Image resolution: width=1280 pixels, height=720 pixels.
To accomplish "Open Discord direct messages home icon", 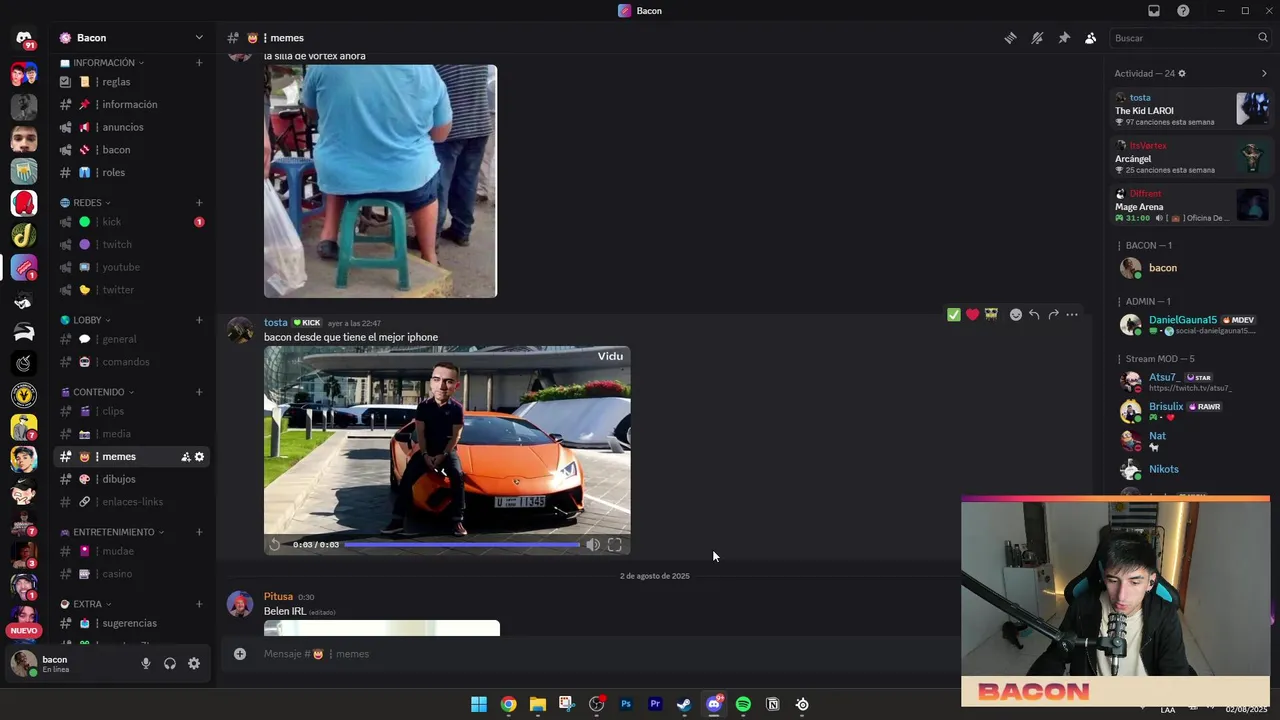I will coord(24,38).
